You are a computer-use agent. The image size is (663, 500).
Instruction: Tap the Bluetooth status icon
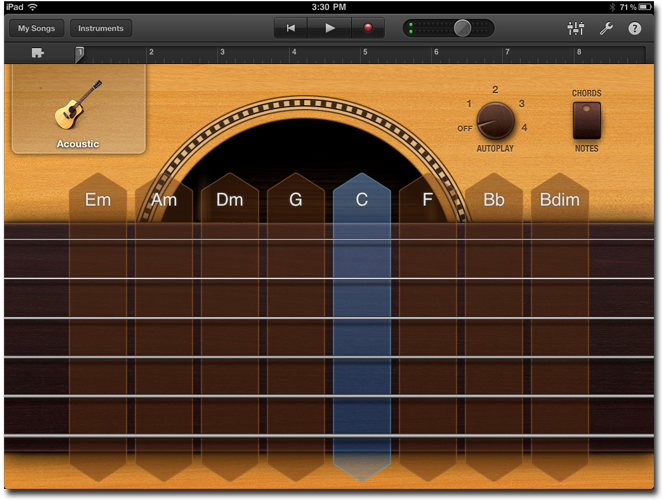click(x=612, y=7)
